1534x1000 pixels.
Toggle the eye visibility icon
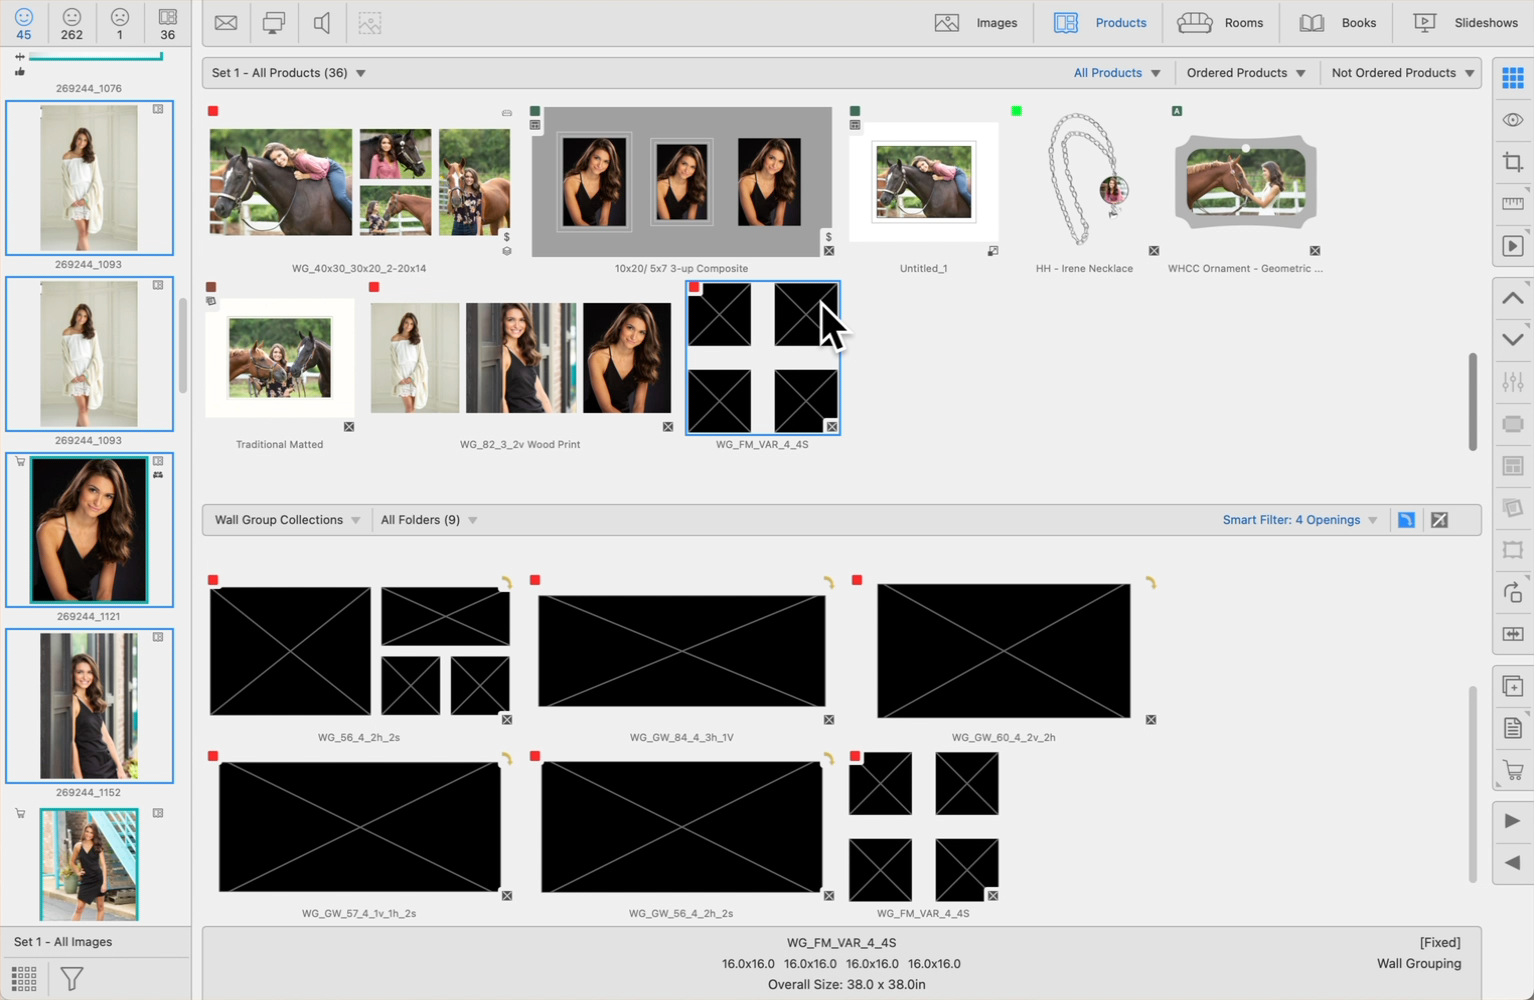point(1512,120)
